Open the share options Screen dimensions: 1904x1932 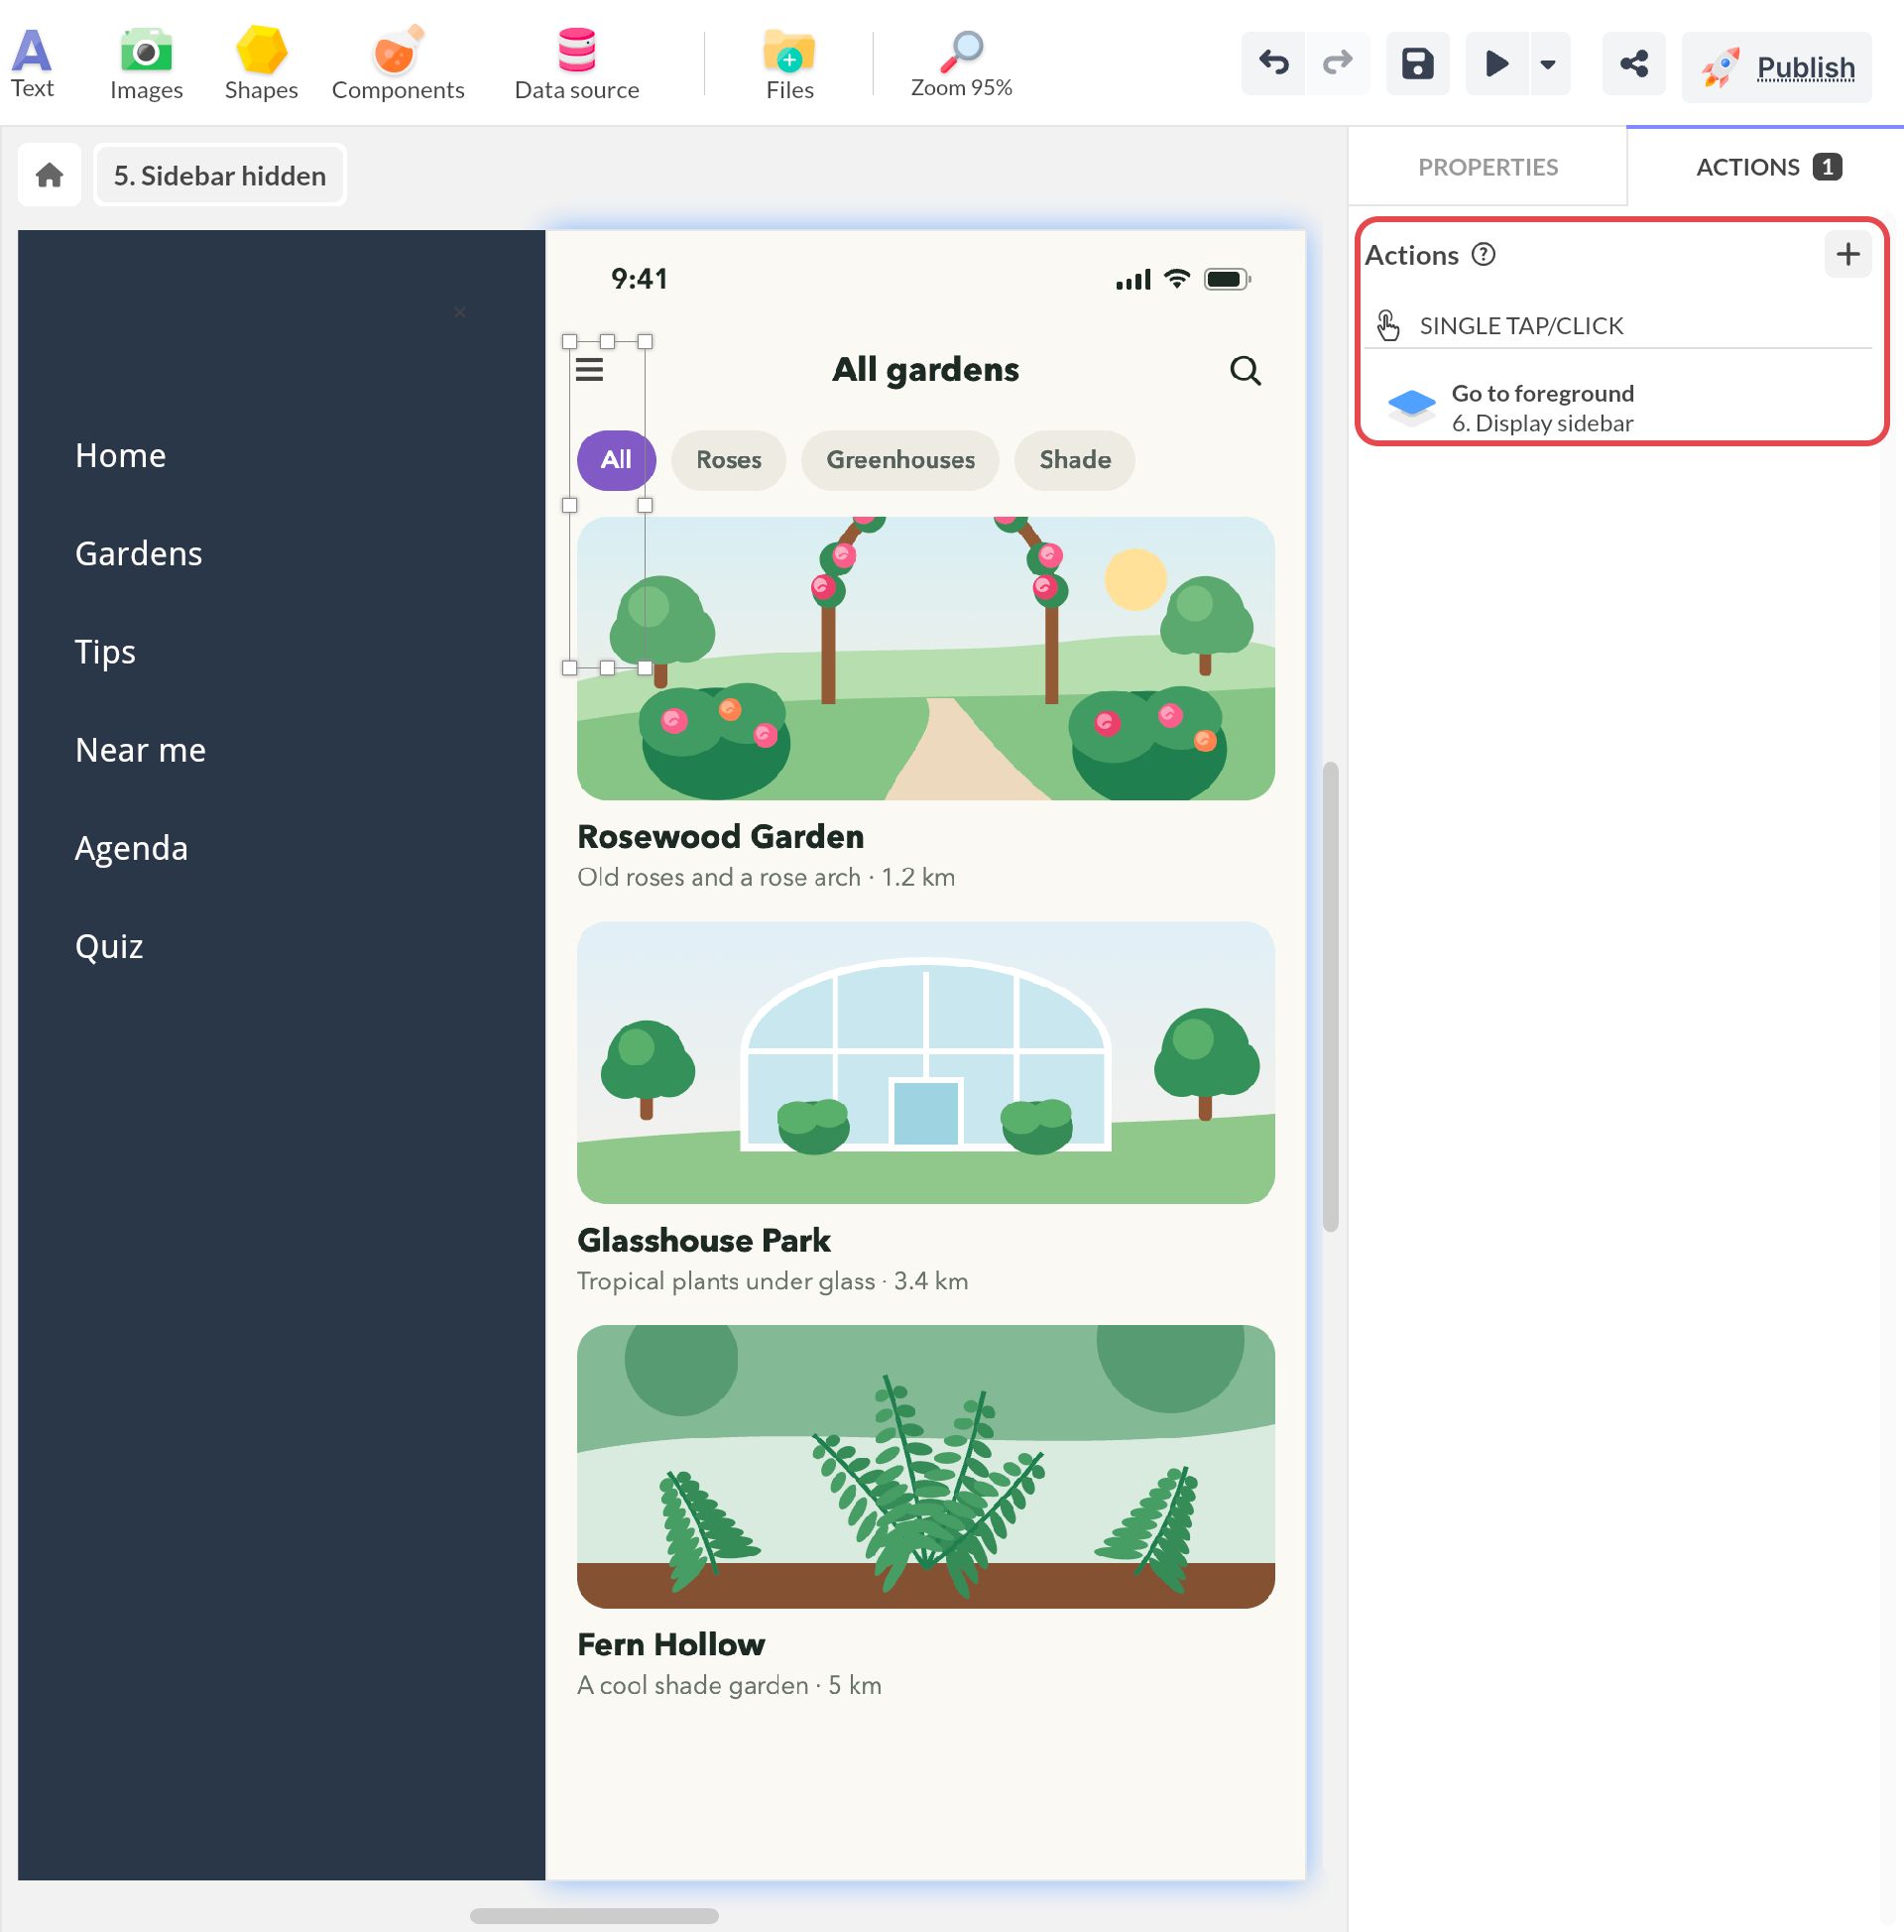[1633, 64]
